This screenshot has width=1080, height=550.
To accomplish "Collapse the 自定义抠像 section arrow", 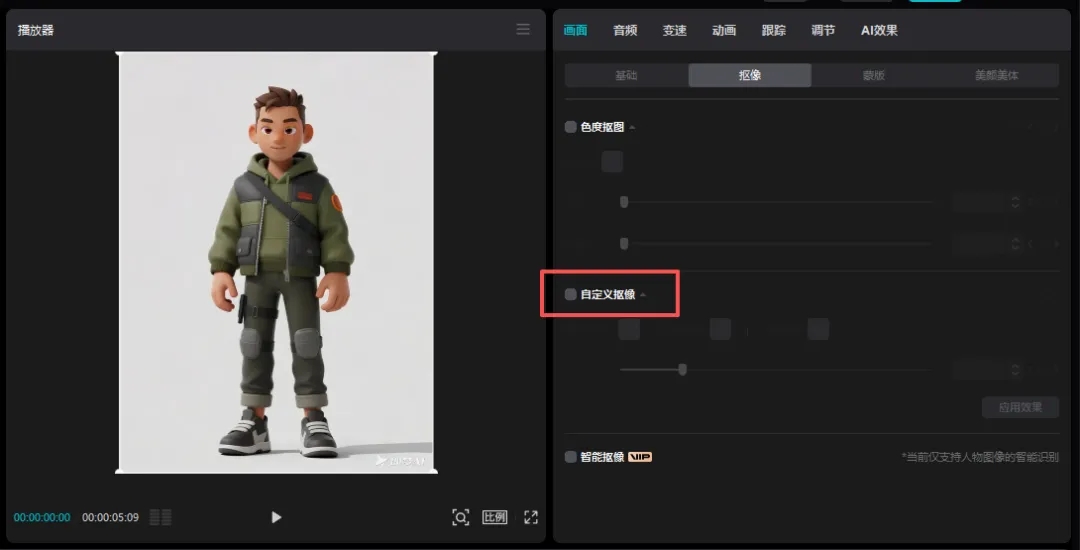I will [643, 294].
